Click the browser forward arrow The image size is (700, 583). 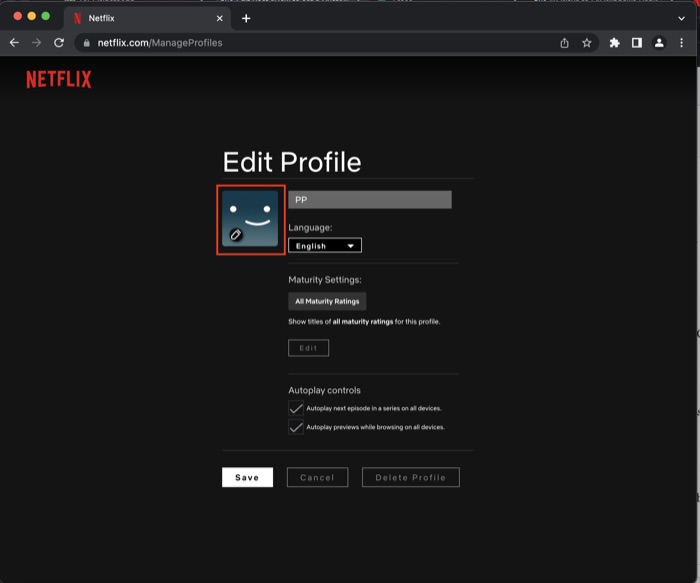click(37, 43)
